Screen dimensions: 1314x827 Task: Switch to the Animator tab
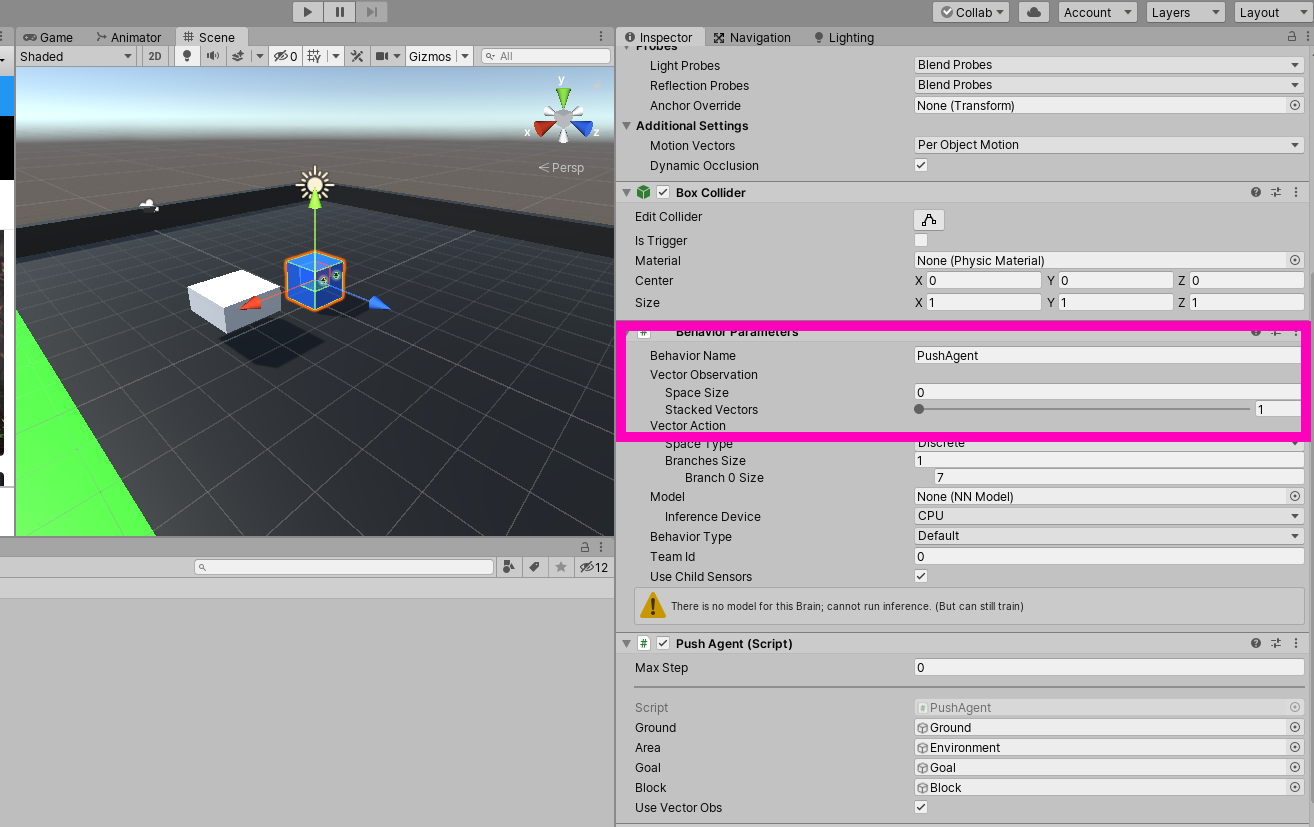pyautogui.click(x=128, y=37)
